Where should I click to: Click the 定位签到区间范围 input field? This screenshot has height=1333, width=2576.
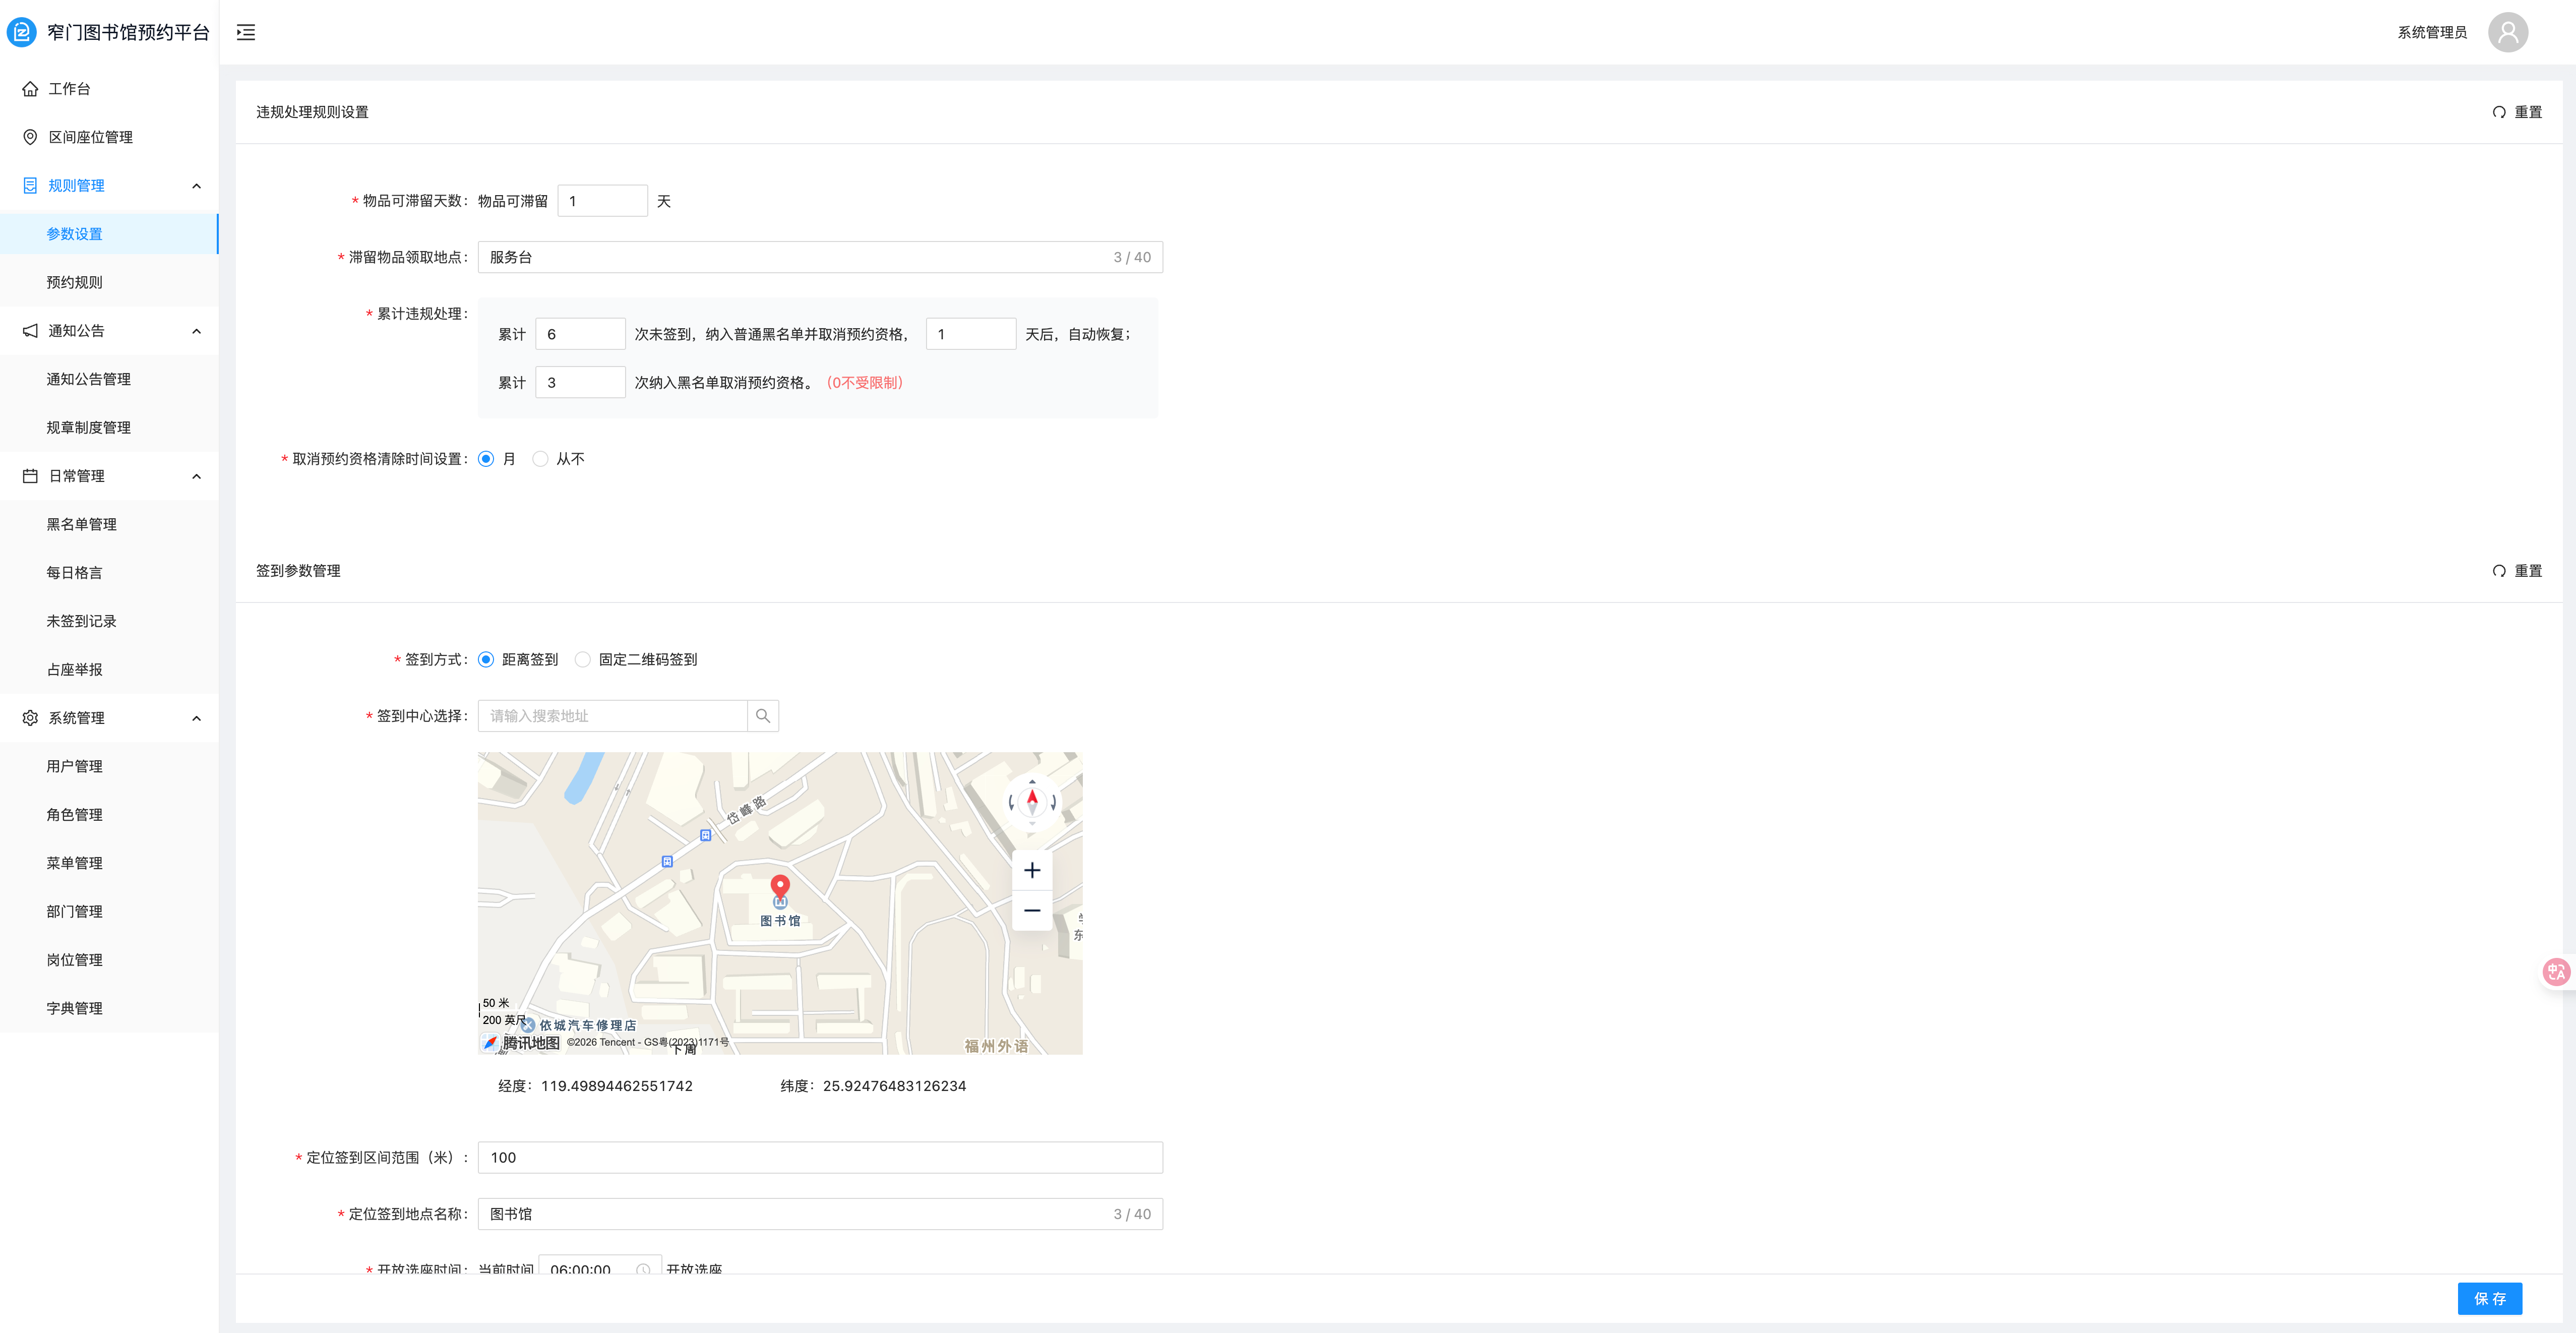(x=820, y=1157)
